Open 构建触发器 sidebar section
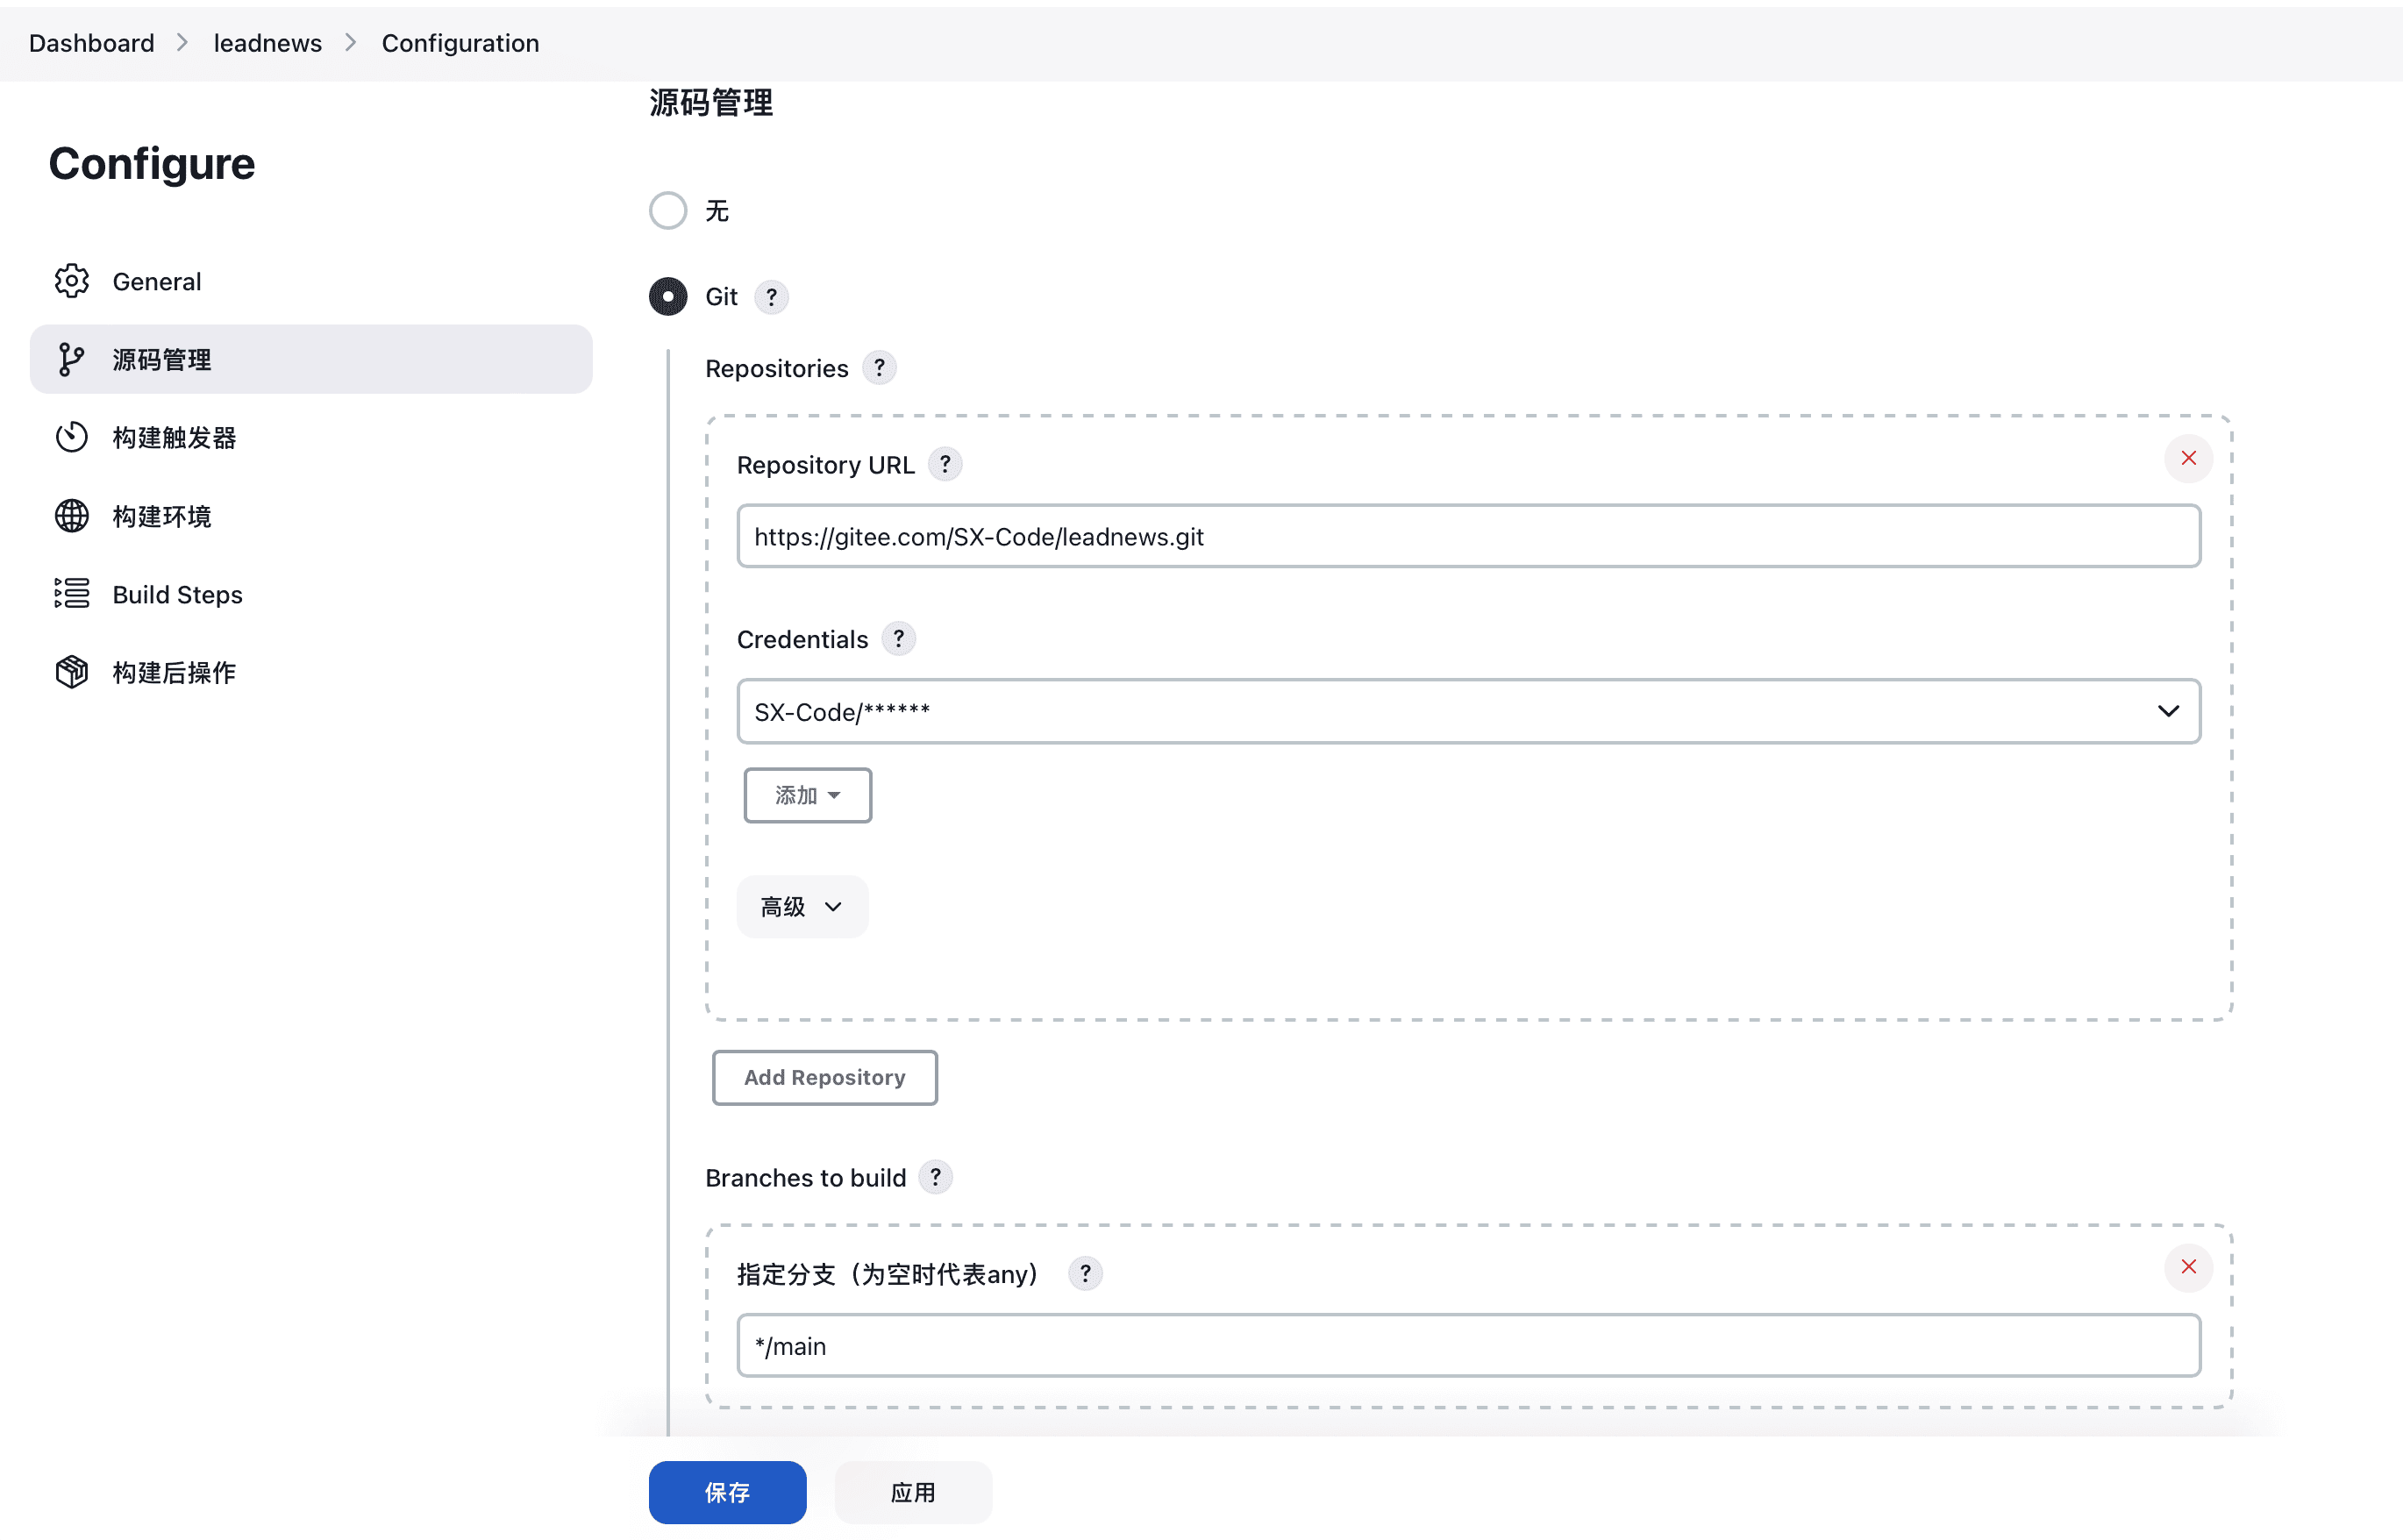Screen dimensions: 2403x1540 click(174, 438)
